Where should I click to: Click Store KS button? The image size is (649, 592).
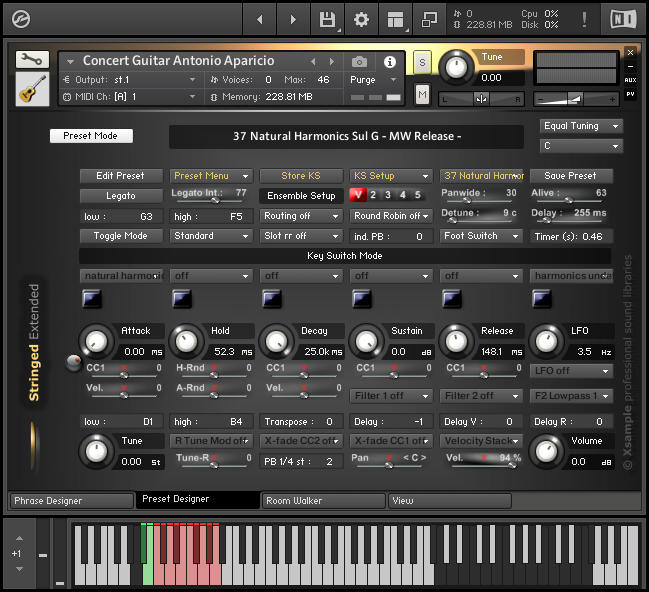301,176
